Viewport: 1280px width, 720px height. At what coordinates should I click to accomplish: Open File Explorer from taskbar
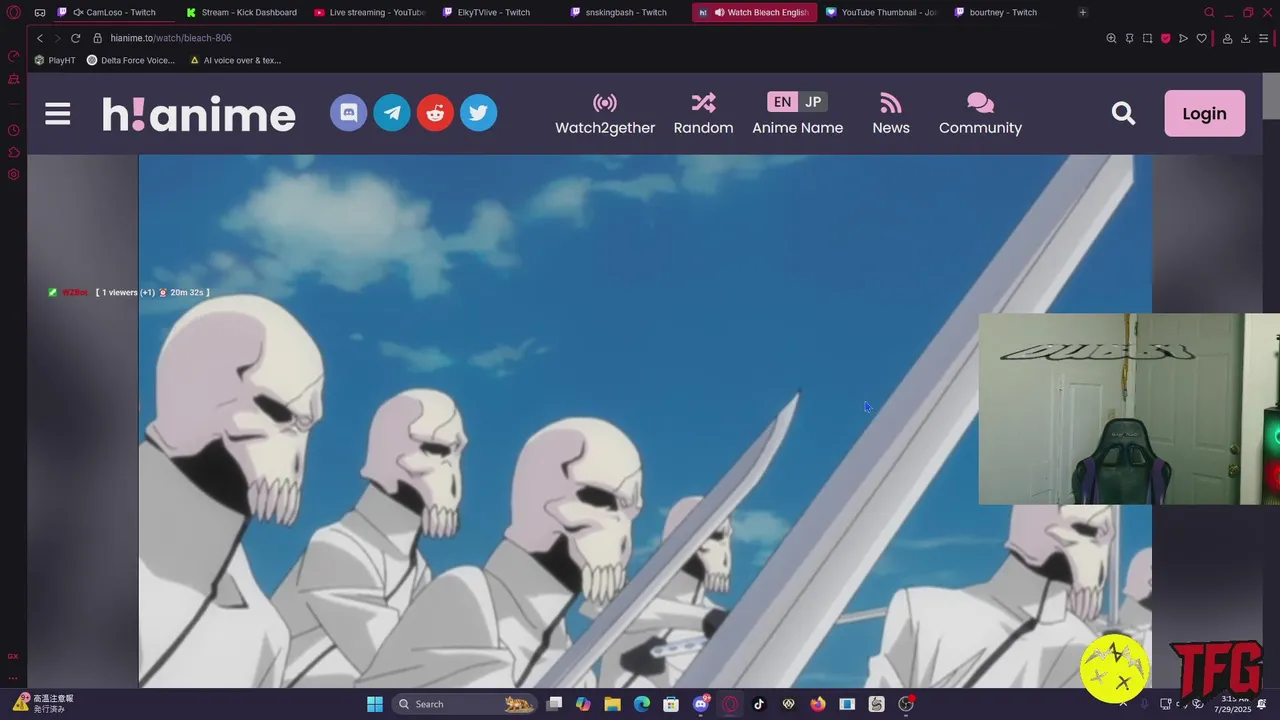(612, 704)
